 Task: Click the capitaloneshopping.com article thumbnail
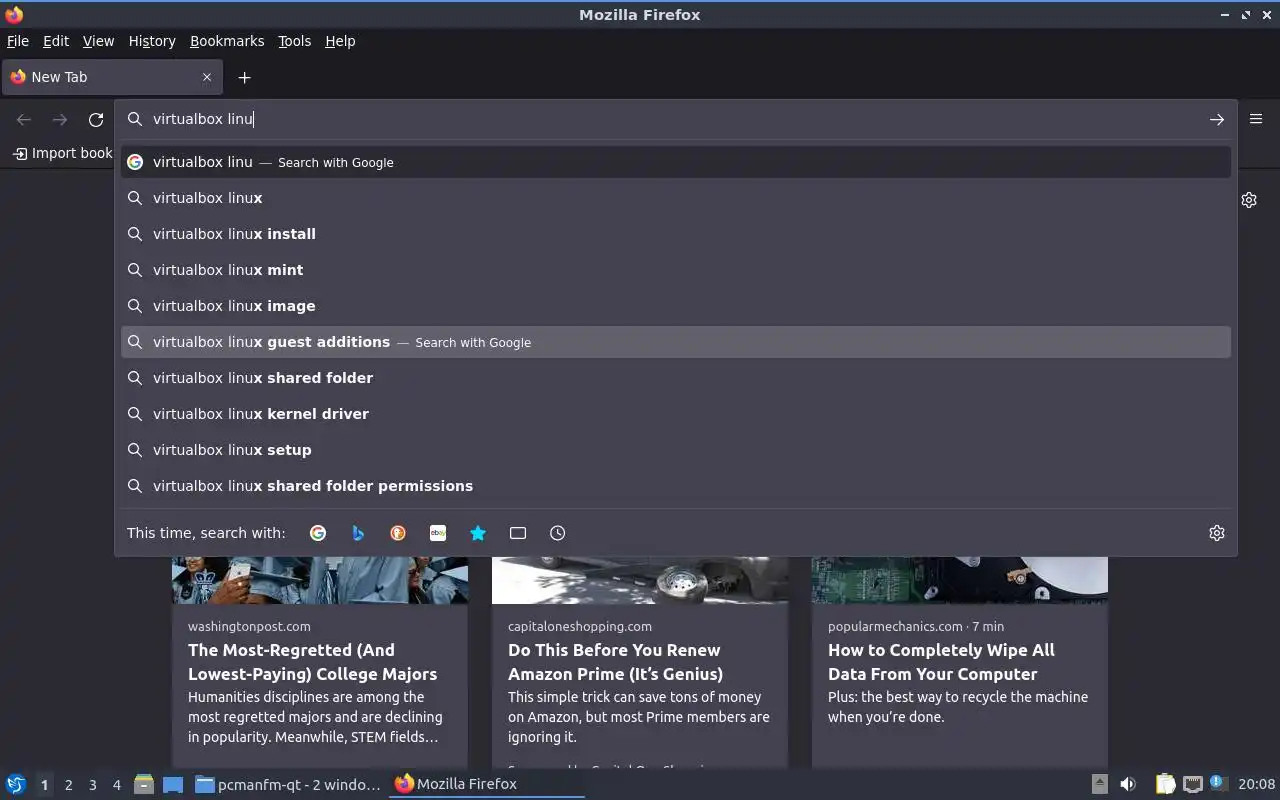click(640, 580)
